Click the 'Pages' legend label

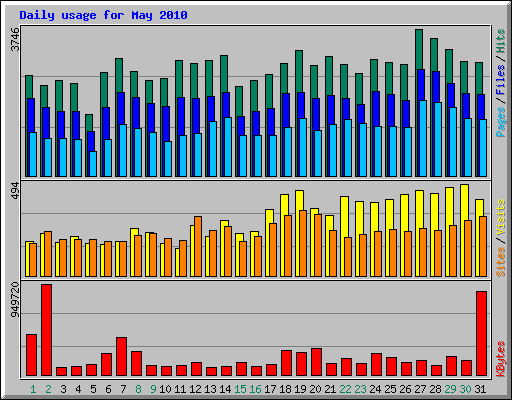pos(500,122)
